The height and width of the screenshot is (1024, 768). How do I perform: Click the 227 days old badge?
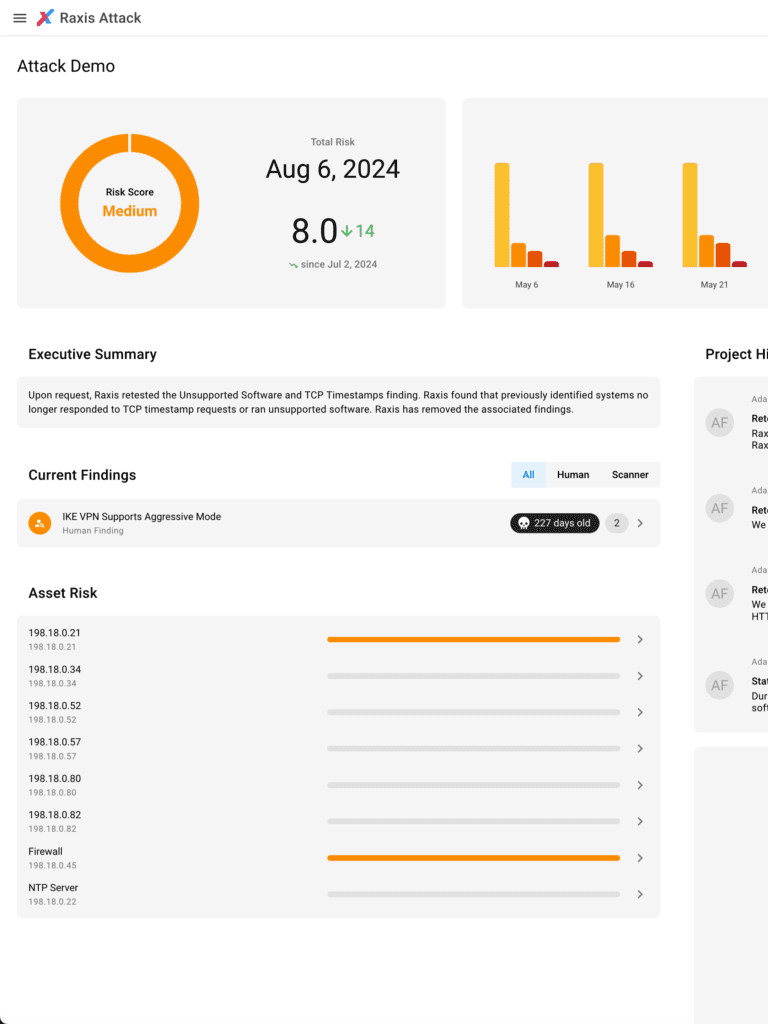point(554,523)
